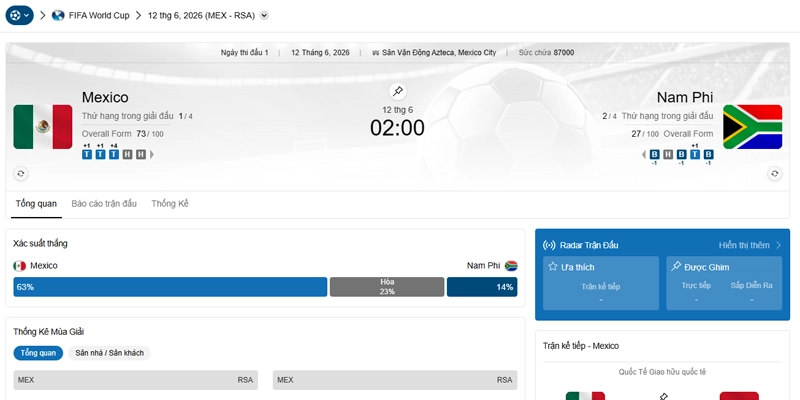Click Mexico's first H form badge
This screenshot has width=800, height=400.
coord(127,154)
